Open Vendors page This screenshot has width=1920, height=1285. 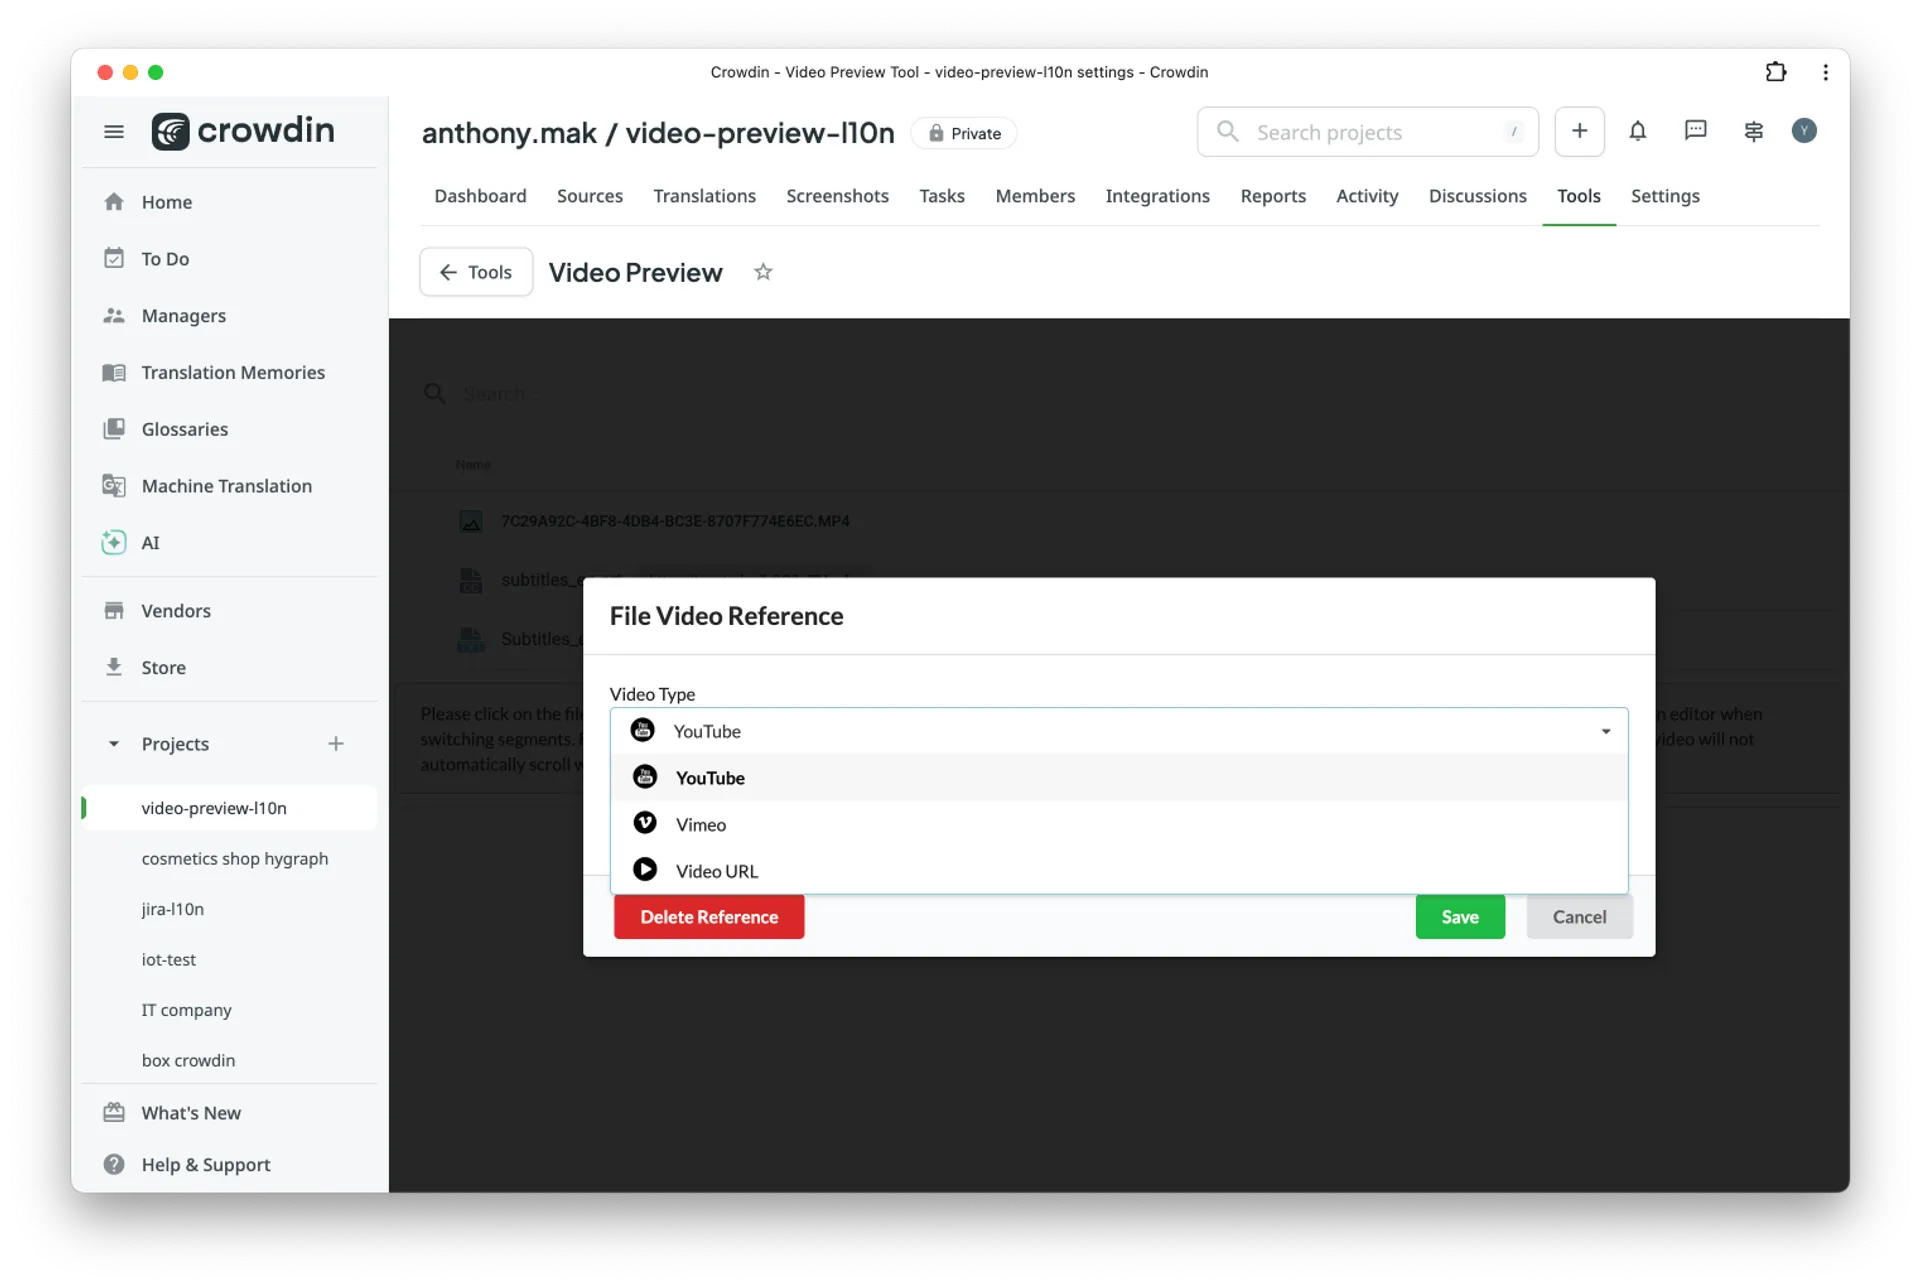tap(175, 611)
